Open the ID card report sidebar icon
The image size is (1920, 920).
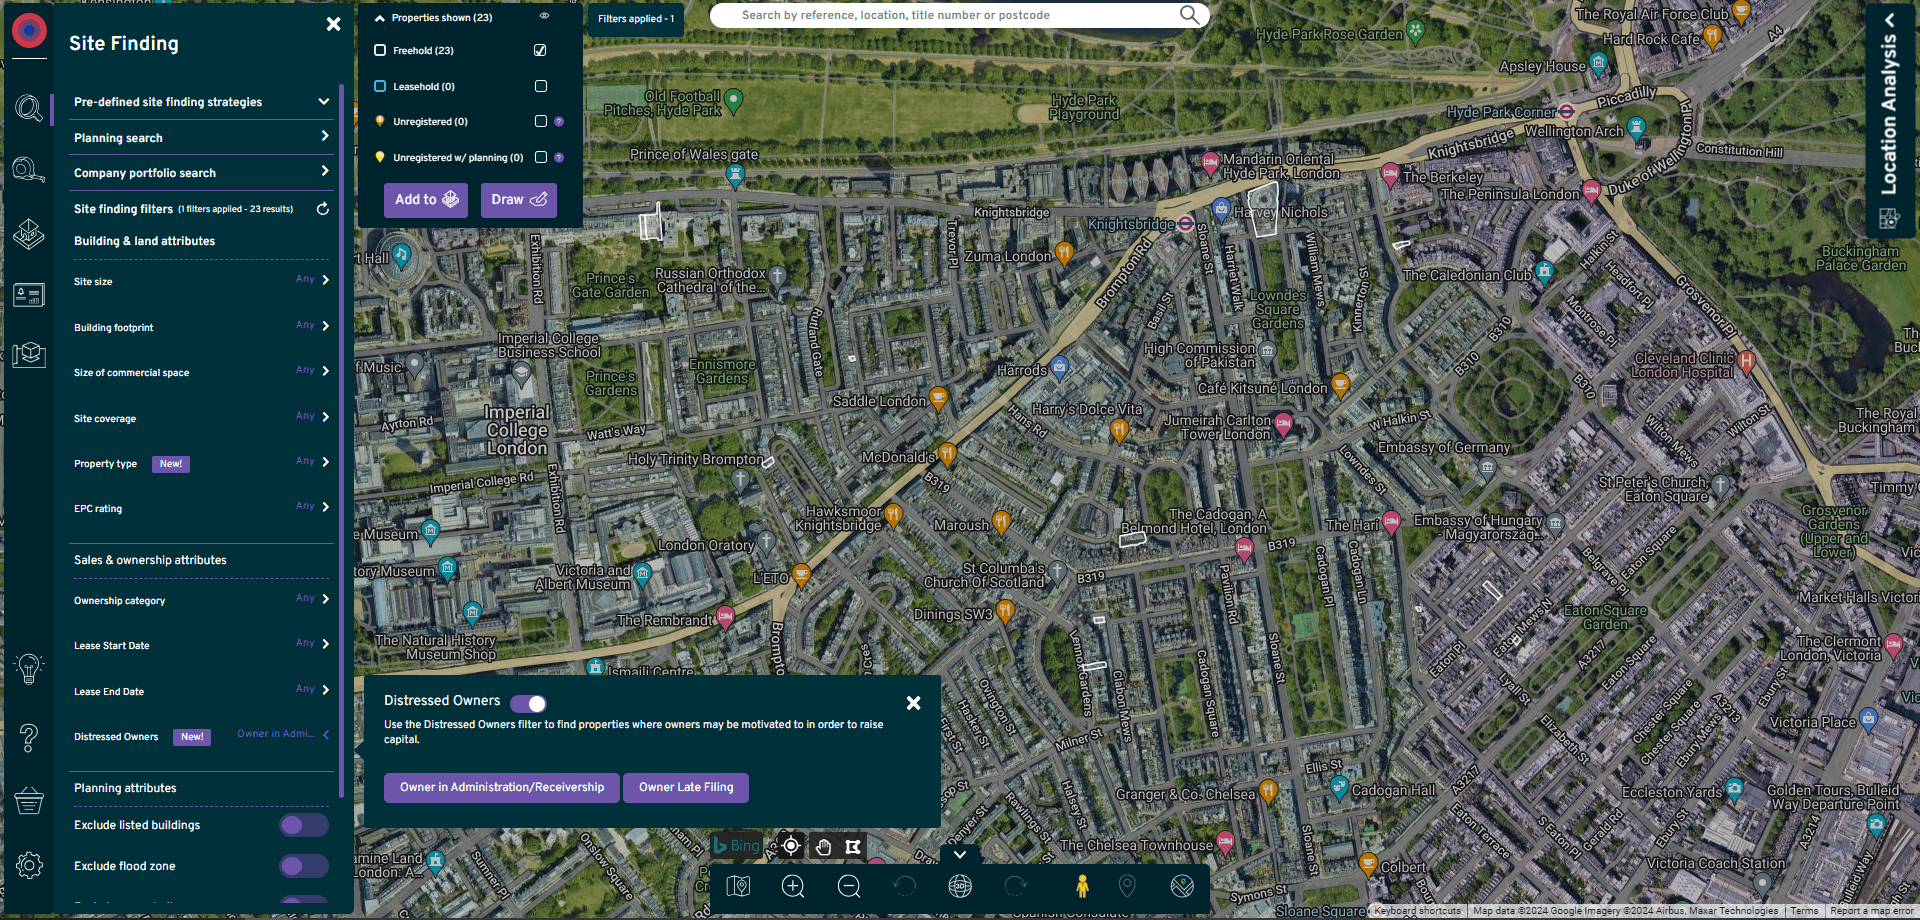pyautogui.click(x=29, y=295)
